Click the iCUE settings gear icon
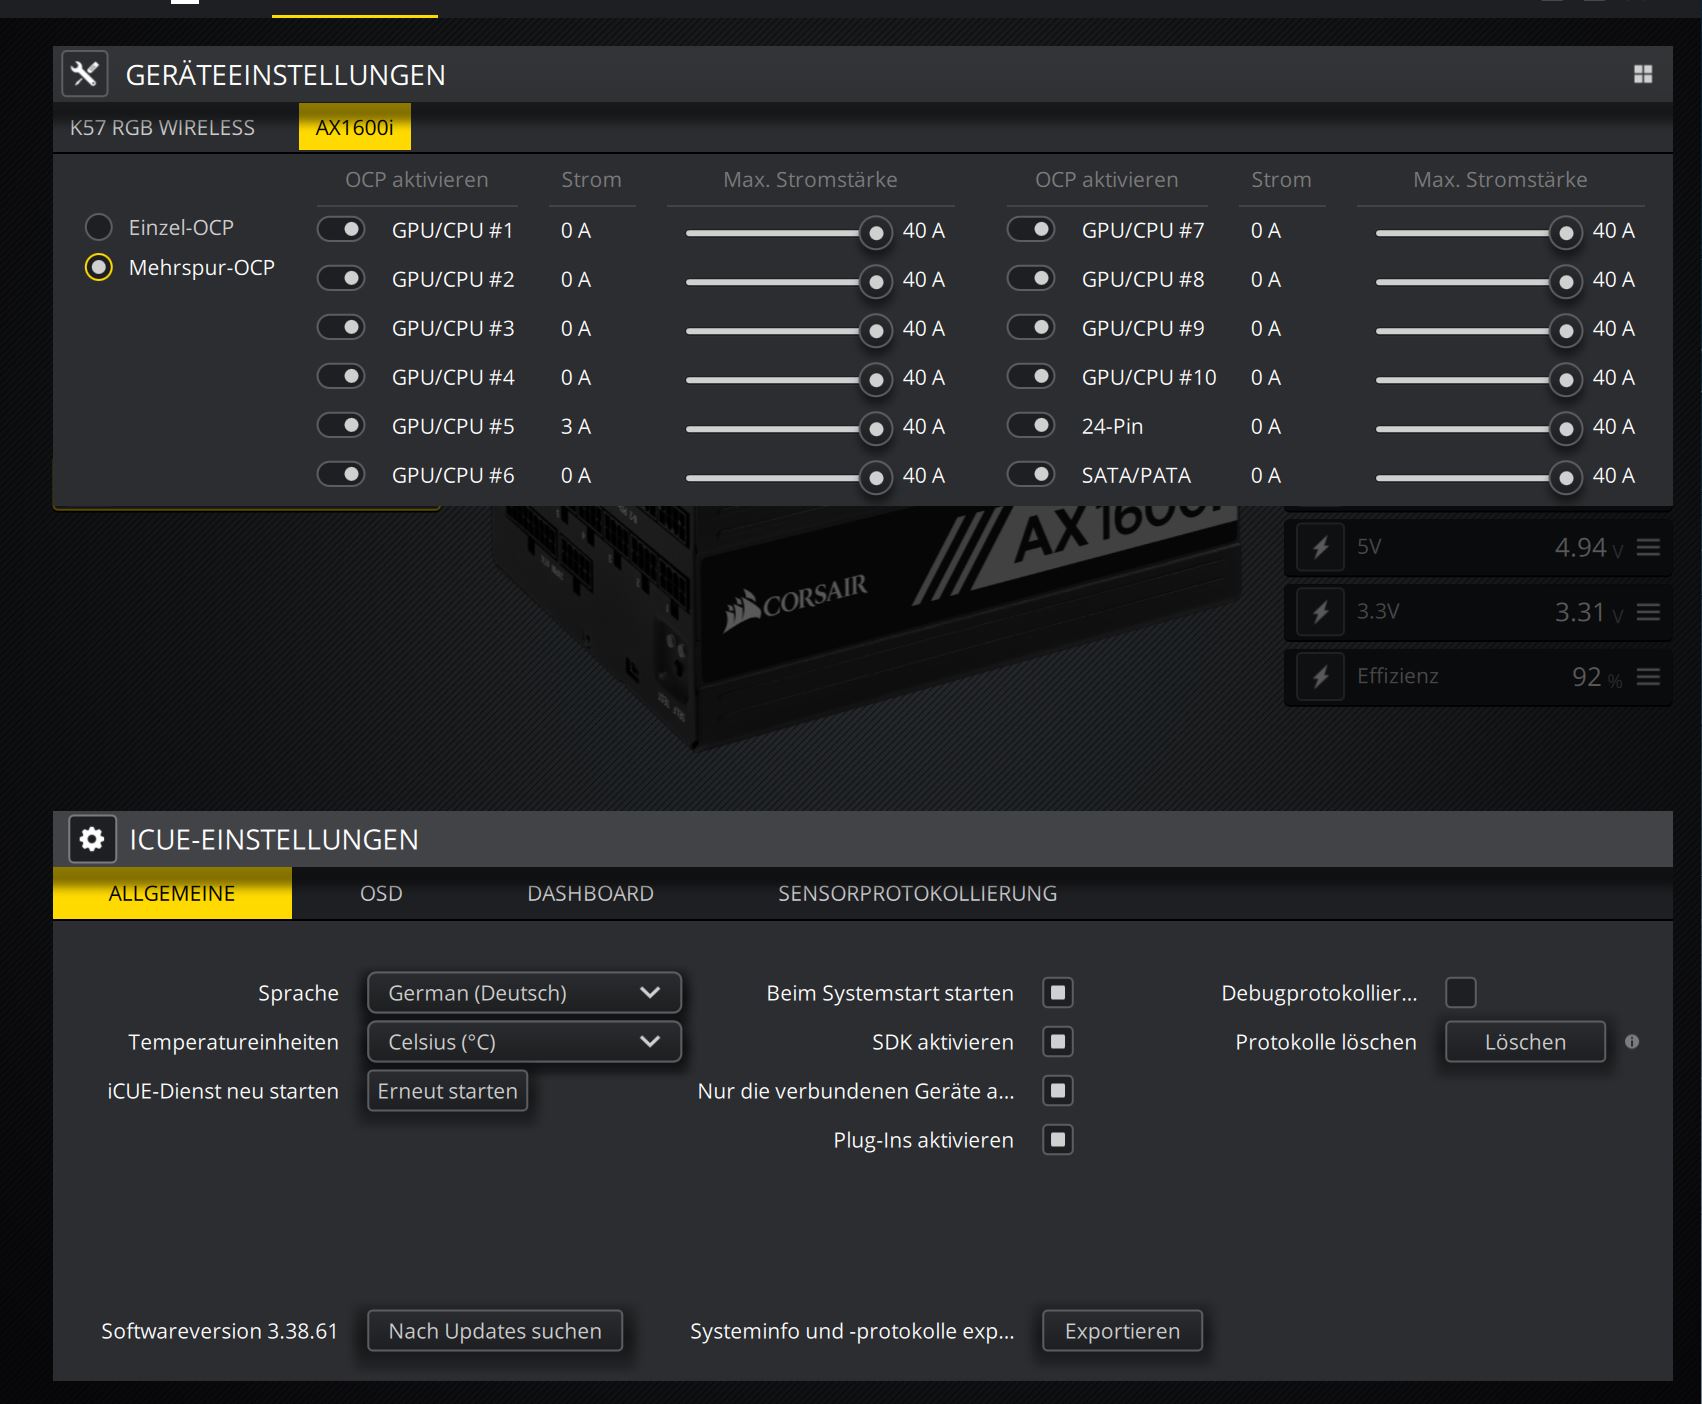Screen dimensions: 1702x1404 [x=92, y=839]
